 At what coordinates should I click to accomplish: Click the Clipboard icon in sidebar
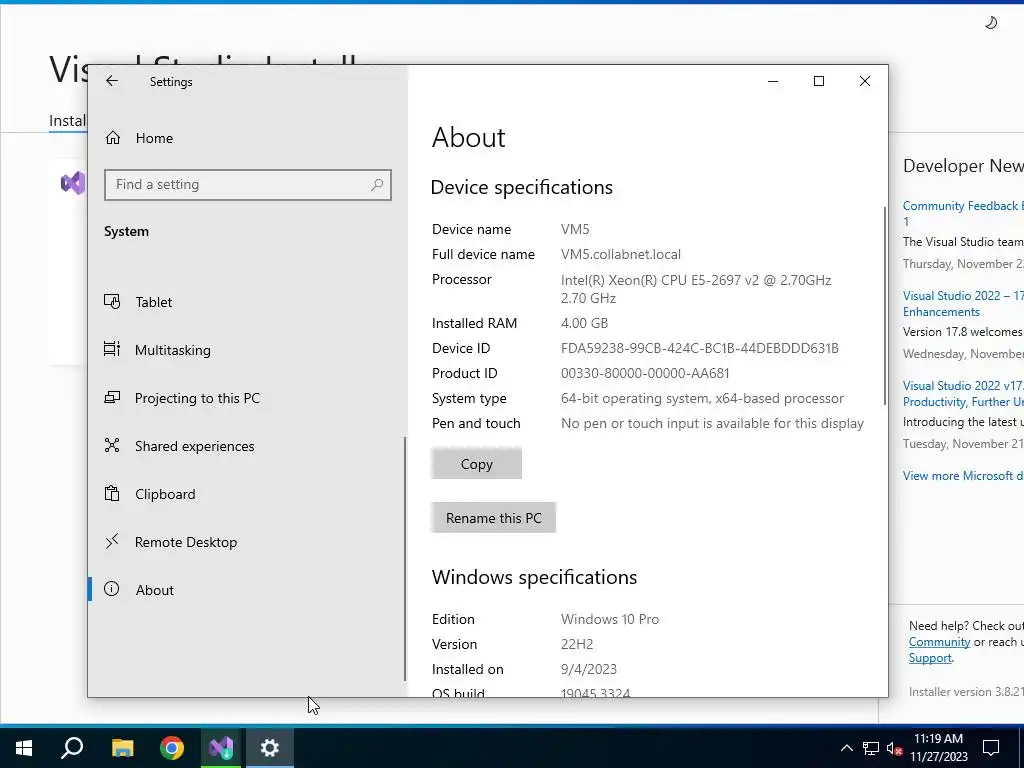coord(112,494)
